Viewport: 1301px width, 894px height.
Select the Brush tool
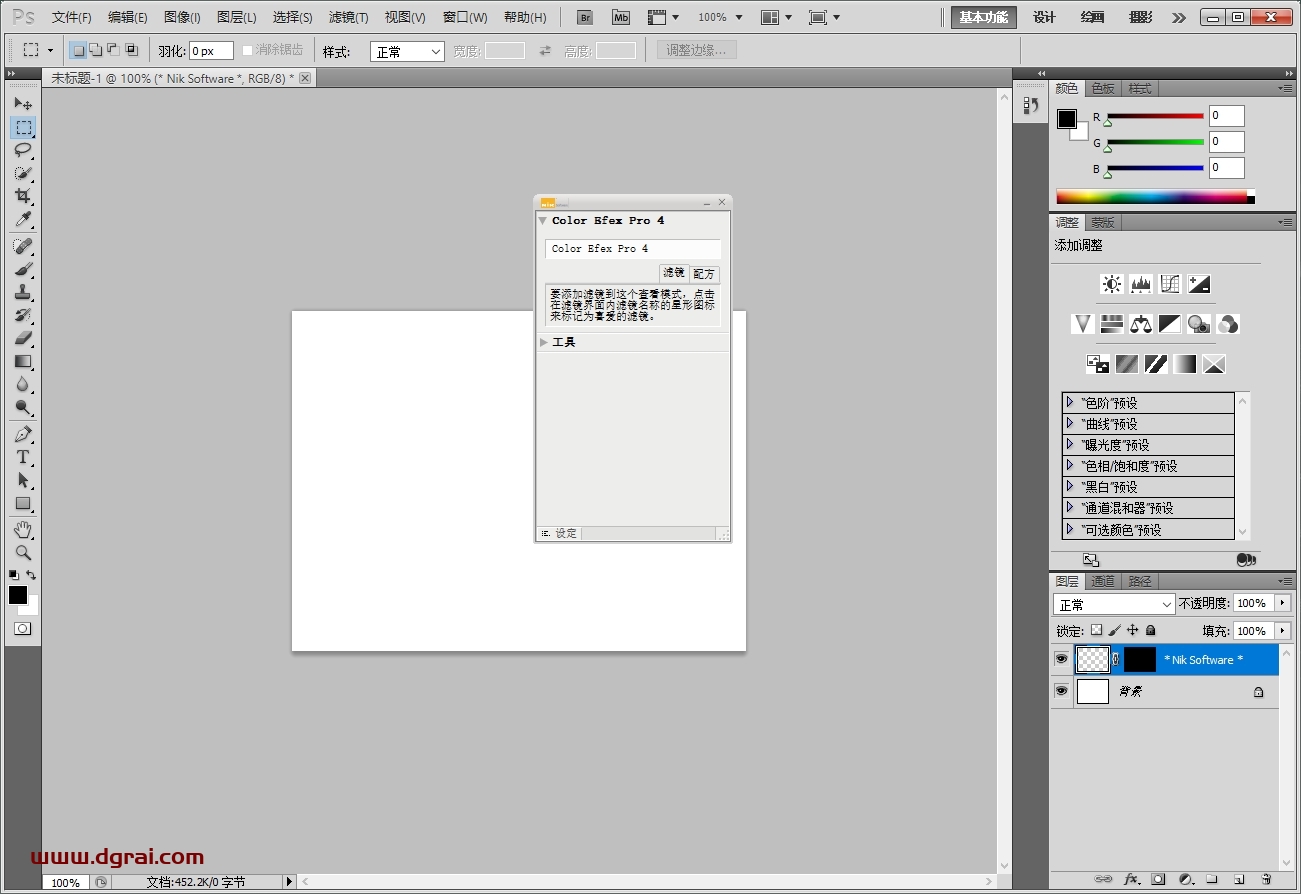pos(23,269)
